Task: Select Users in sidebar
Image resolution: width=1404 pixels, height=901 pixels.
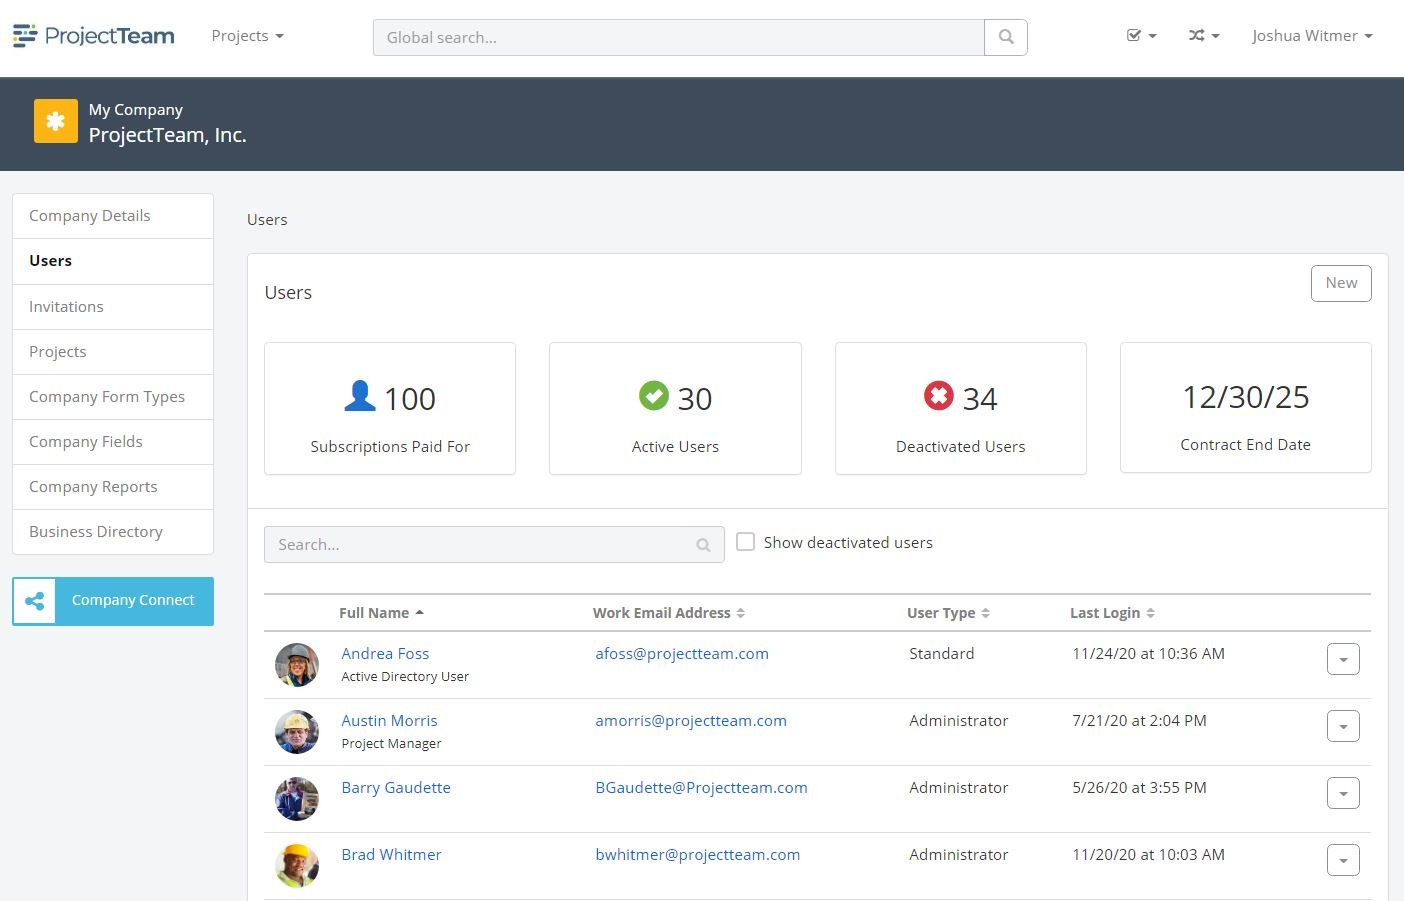Action: 113,261
